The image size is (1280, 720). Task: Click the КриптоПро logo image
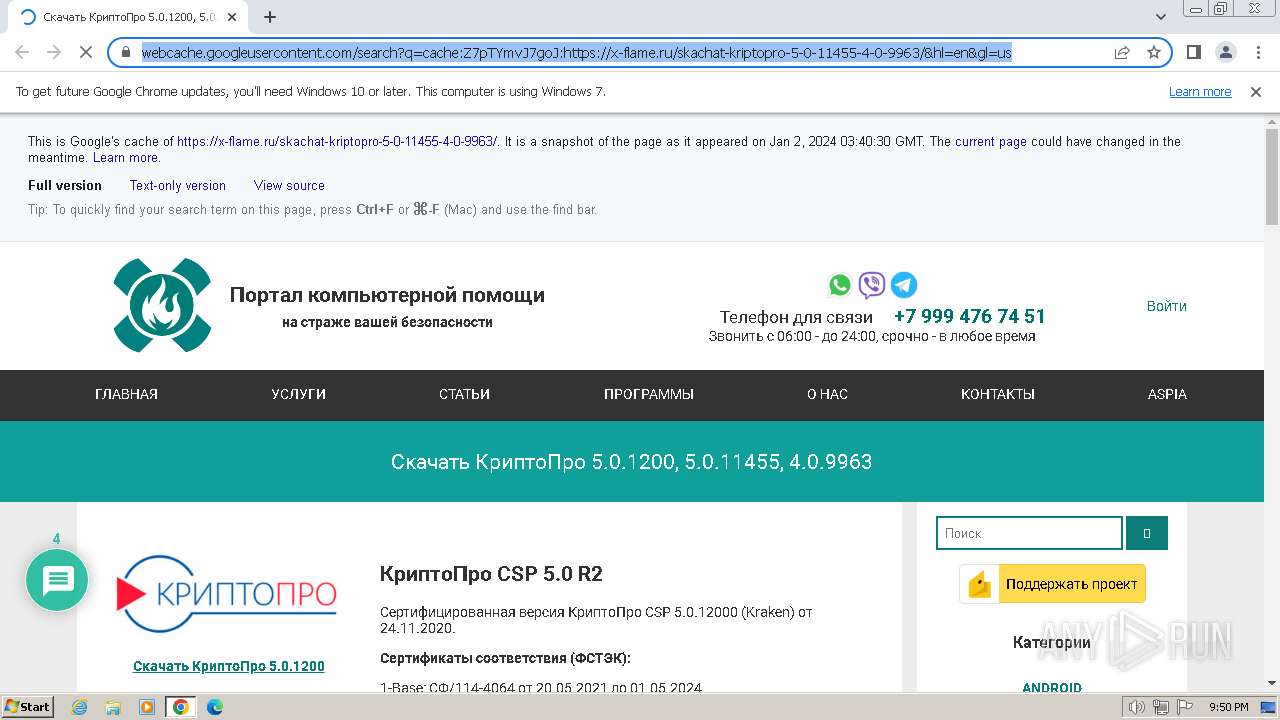point(228,594)
